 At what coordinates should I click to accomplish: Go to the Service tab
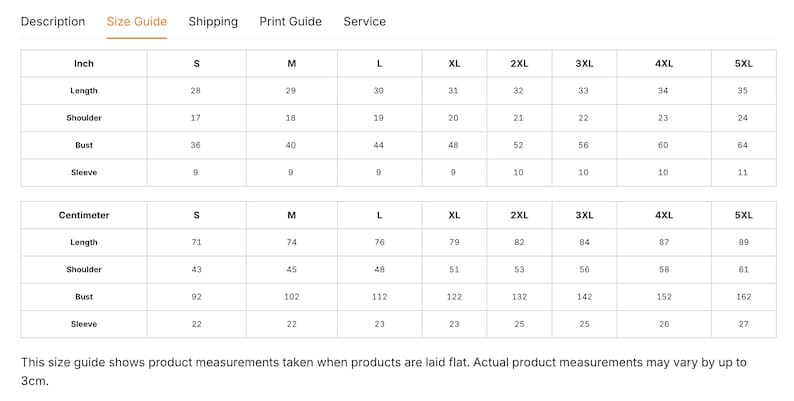point(365,22)
